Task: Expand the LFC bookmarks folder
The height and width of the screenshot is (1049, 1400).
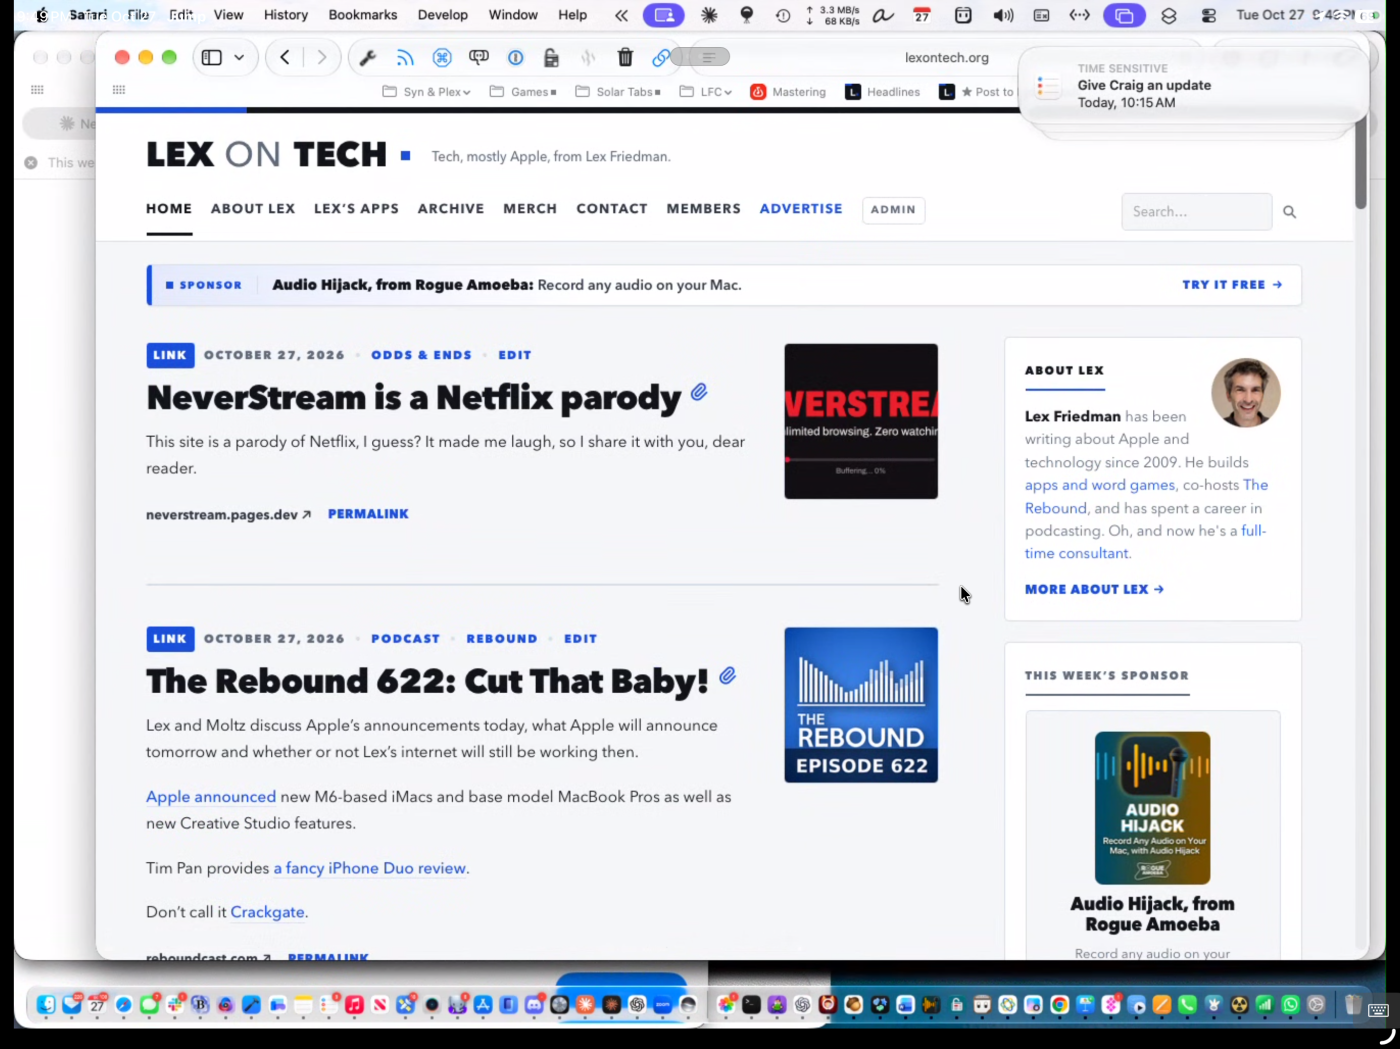Action: click(x=705, y=92)
